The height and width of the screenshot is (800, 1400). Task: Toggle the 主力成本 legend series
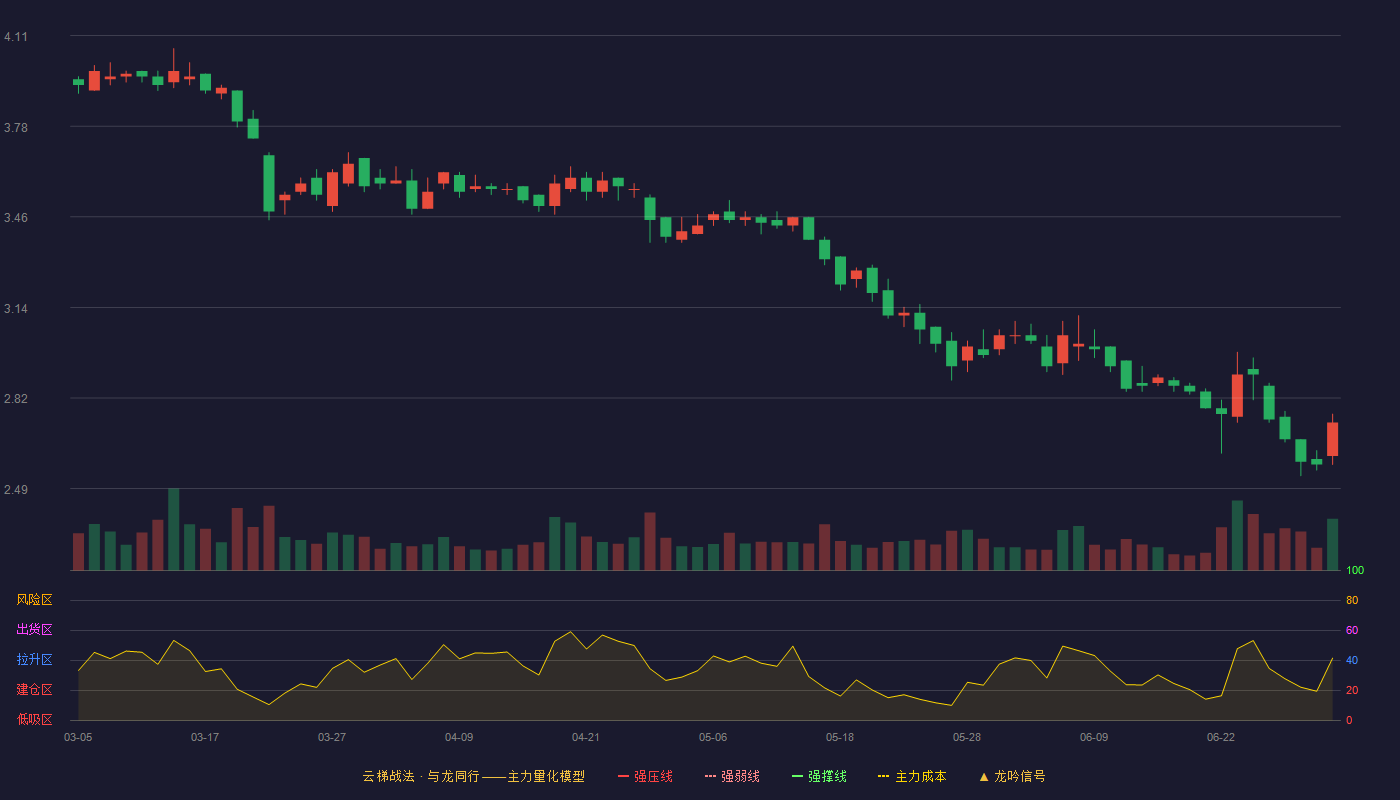point(912,776)
